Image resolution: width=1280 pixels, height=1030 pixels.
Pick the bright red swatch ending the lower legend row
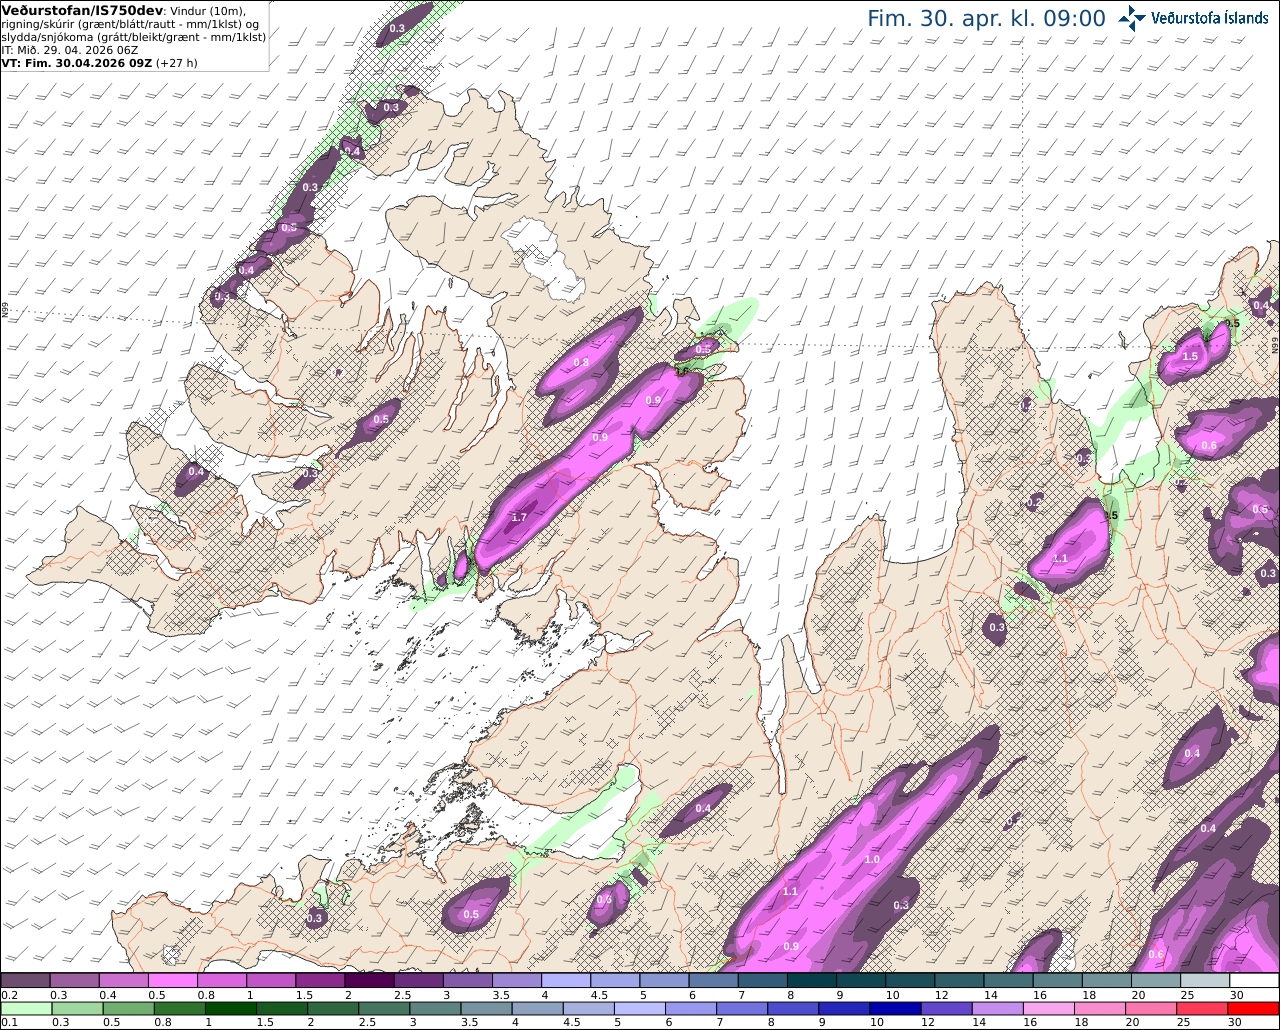1254,1009
